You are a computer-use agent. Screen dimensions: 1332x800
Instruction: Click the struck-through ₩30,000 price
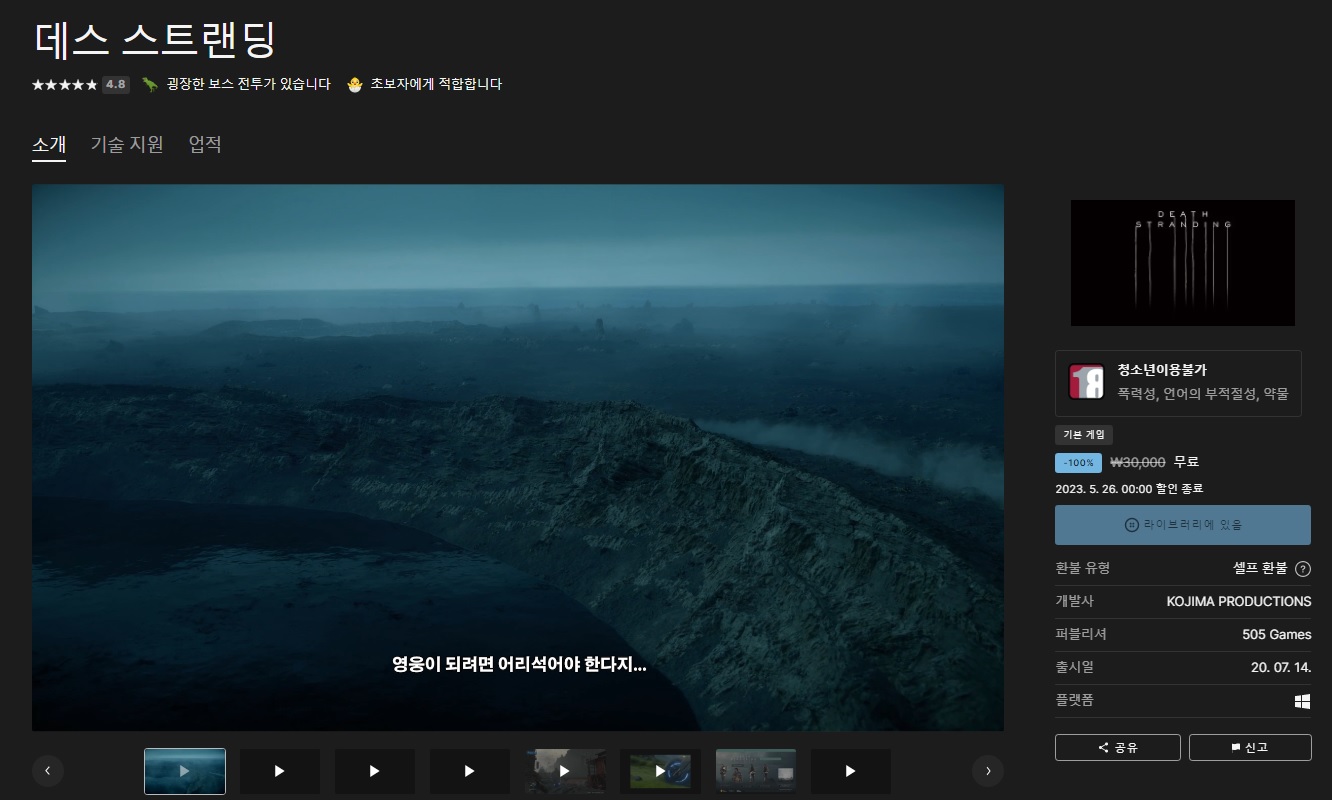click(x=1138, y=463)
